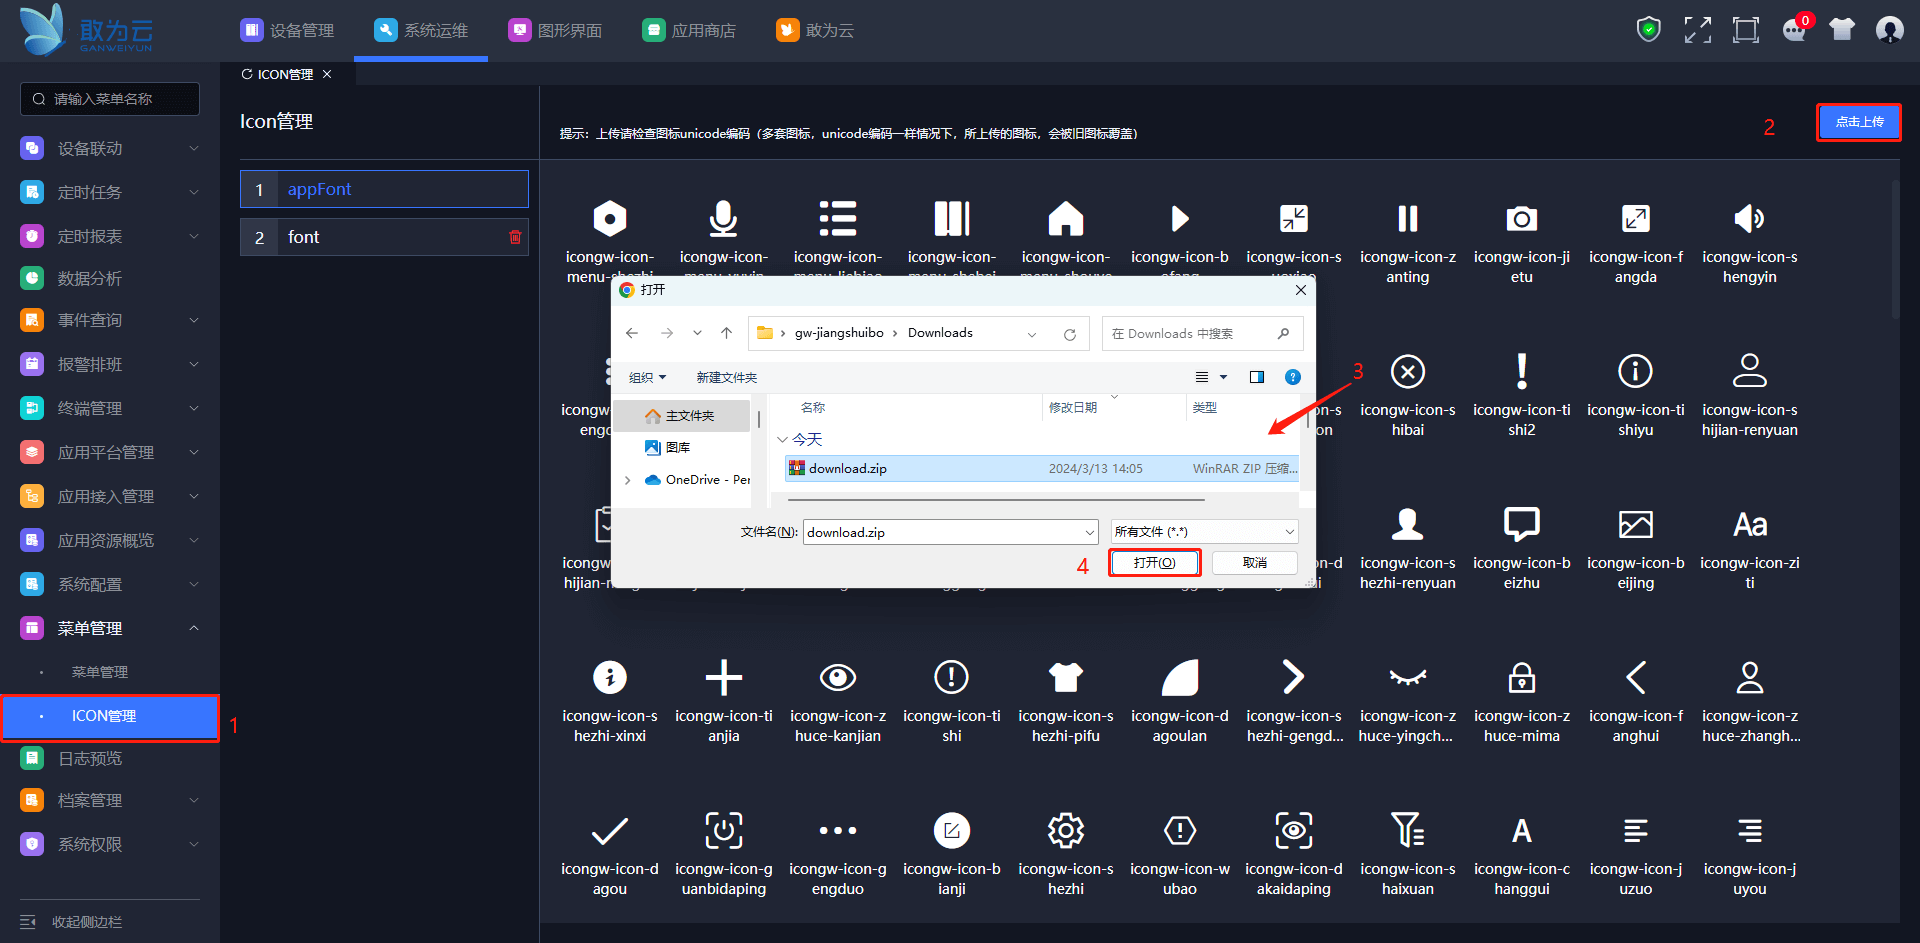Expand the OneDrive tree node
This screenshot has height=943, width=1920.
point(627,480)
